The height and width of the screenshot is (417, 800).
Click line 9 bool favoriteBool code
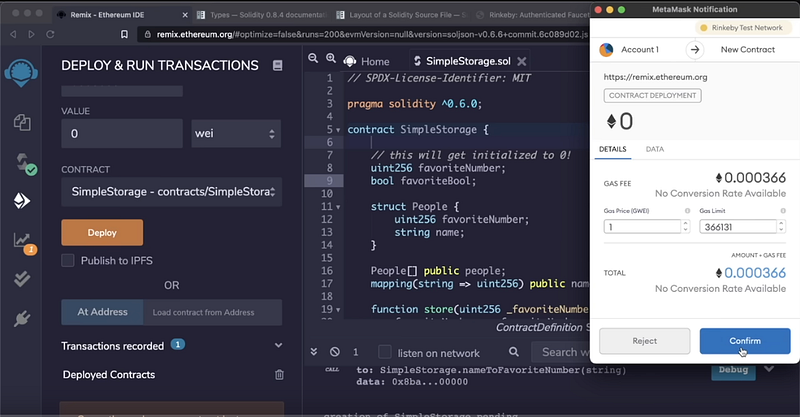click(423, 181)
